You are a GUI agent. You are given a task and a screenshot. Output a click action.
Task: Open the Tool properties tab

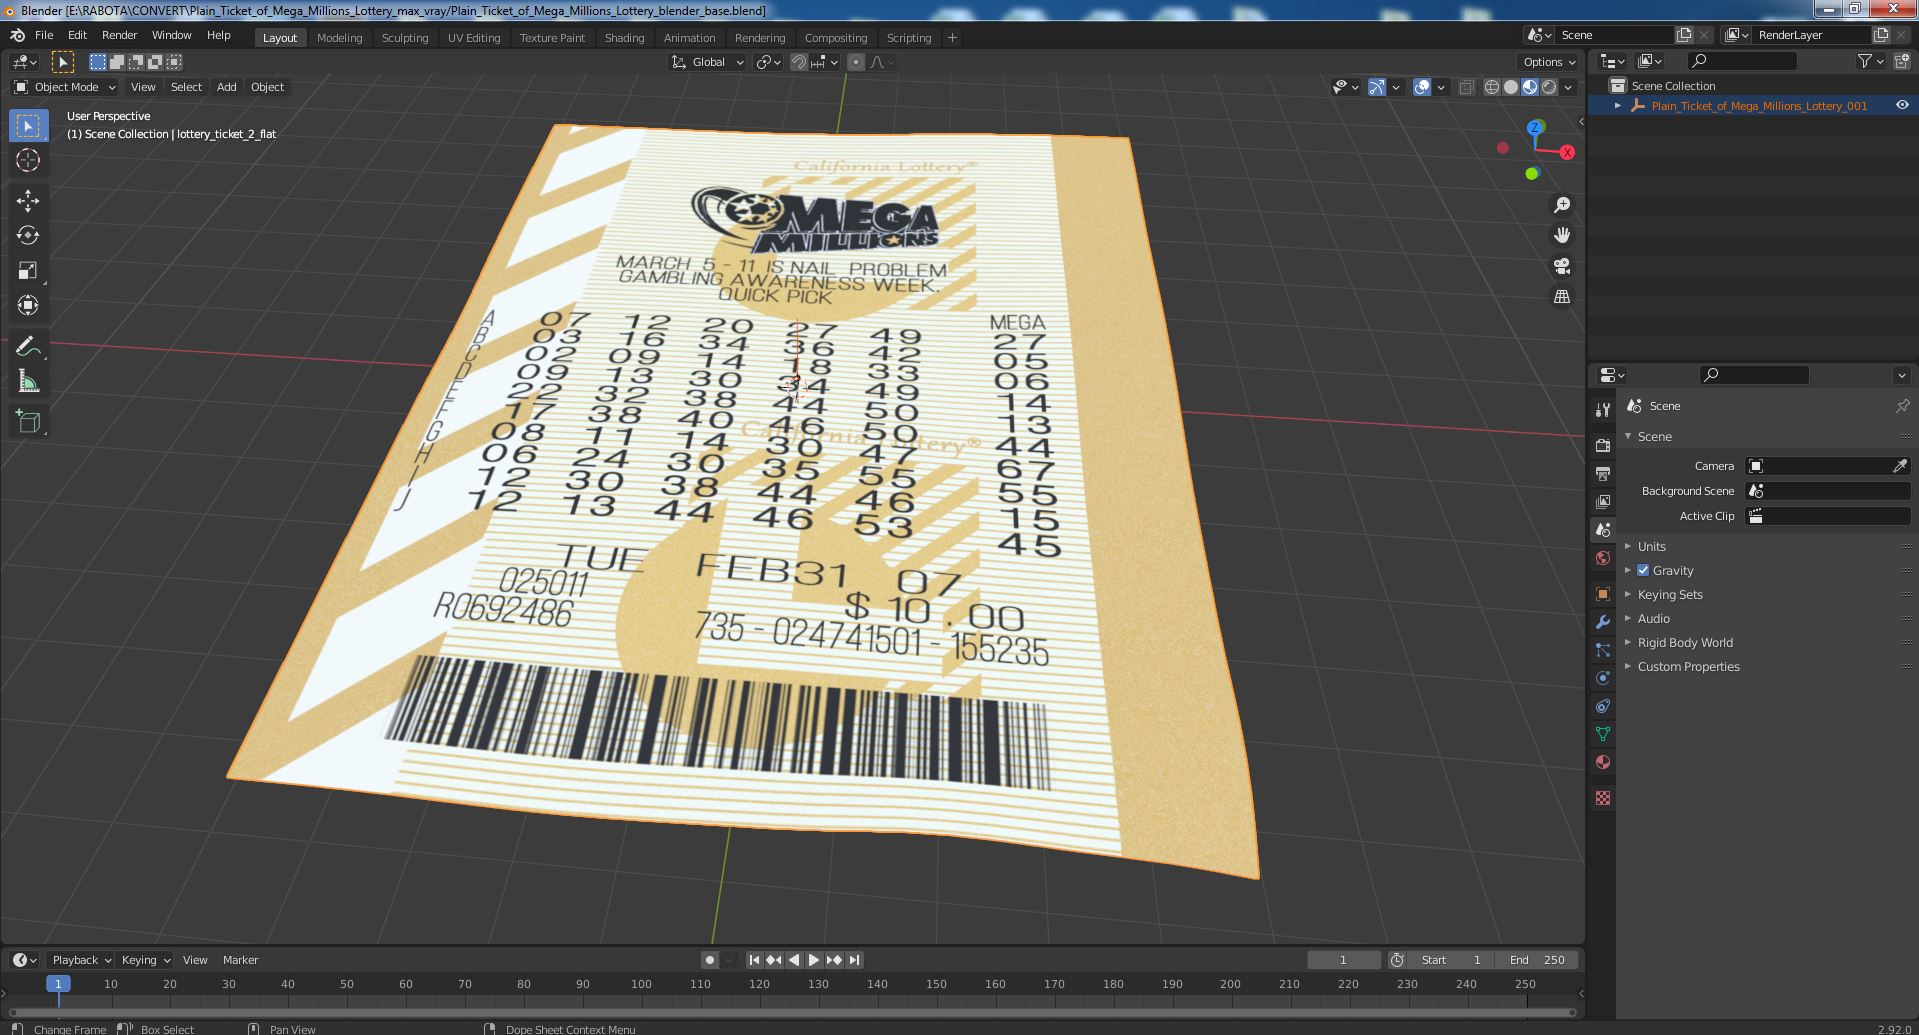tap(1603, 409)
